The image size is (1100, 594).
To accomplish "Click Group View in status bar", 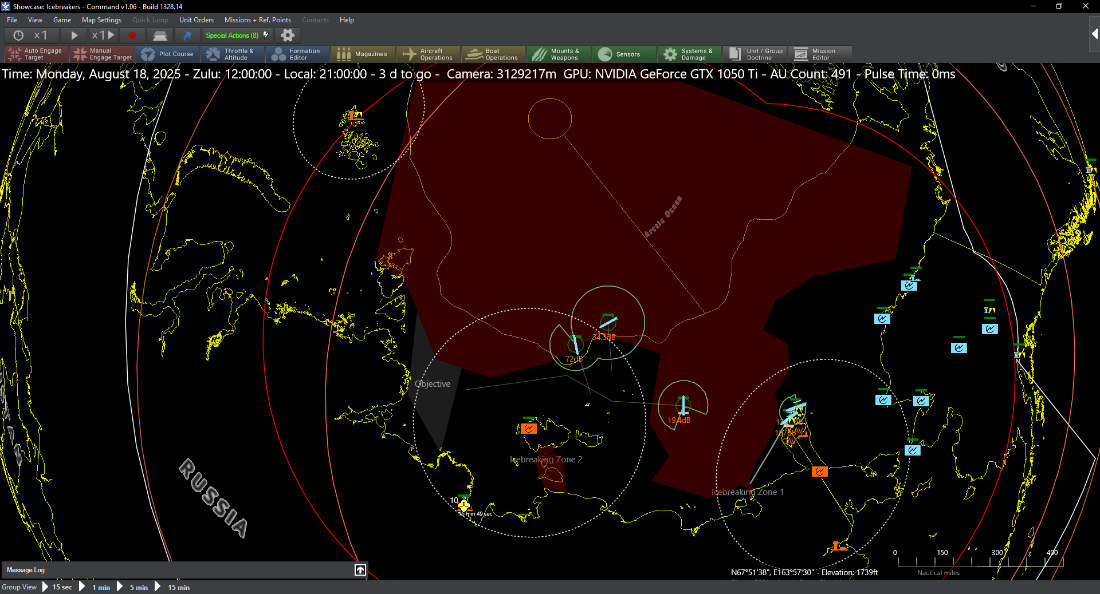I will (x=19, y=587).
